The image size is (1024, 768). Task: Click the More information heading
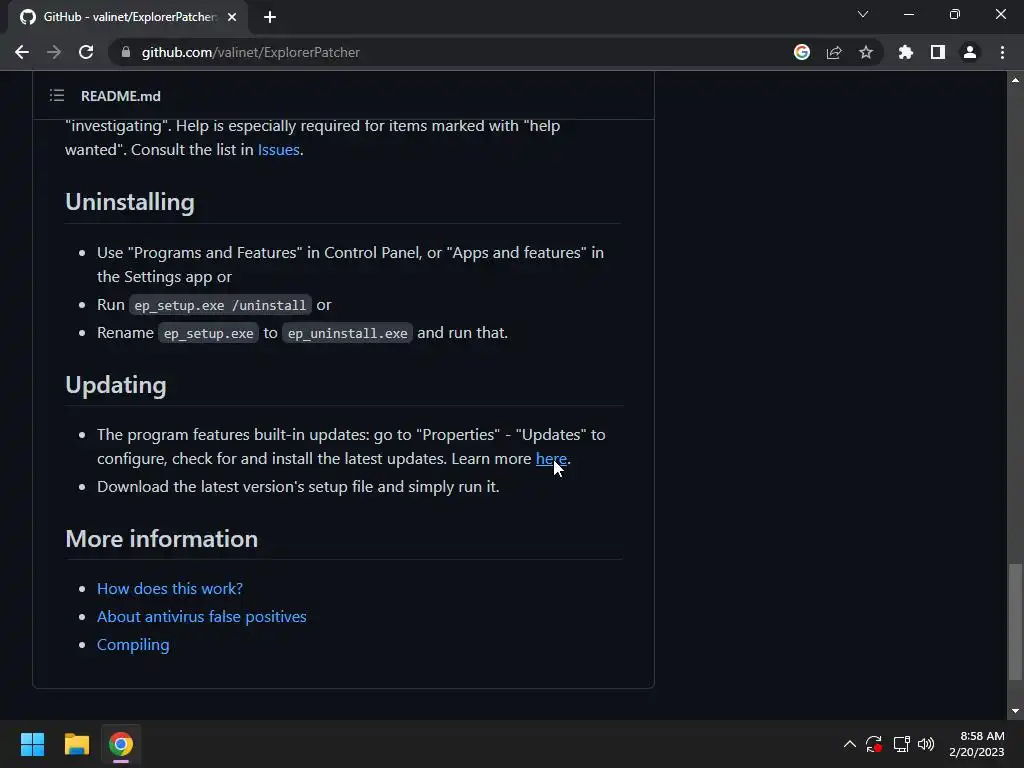point(161,539)
